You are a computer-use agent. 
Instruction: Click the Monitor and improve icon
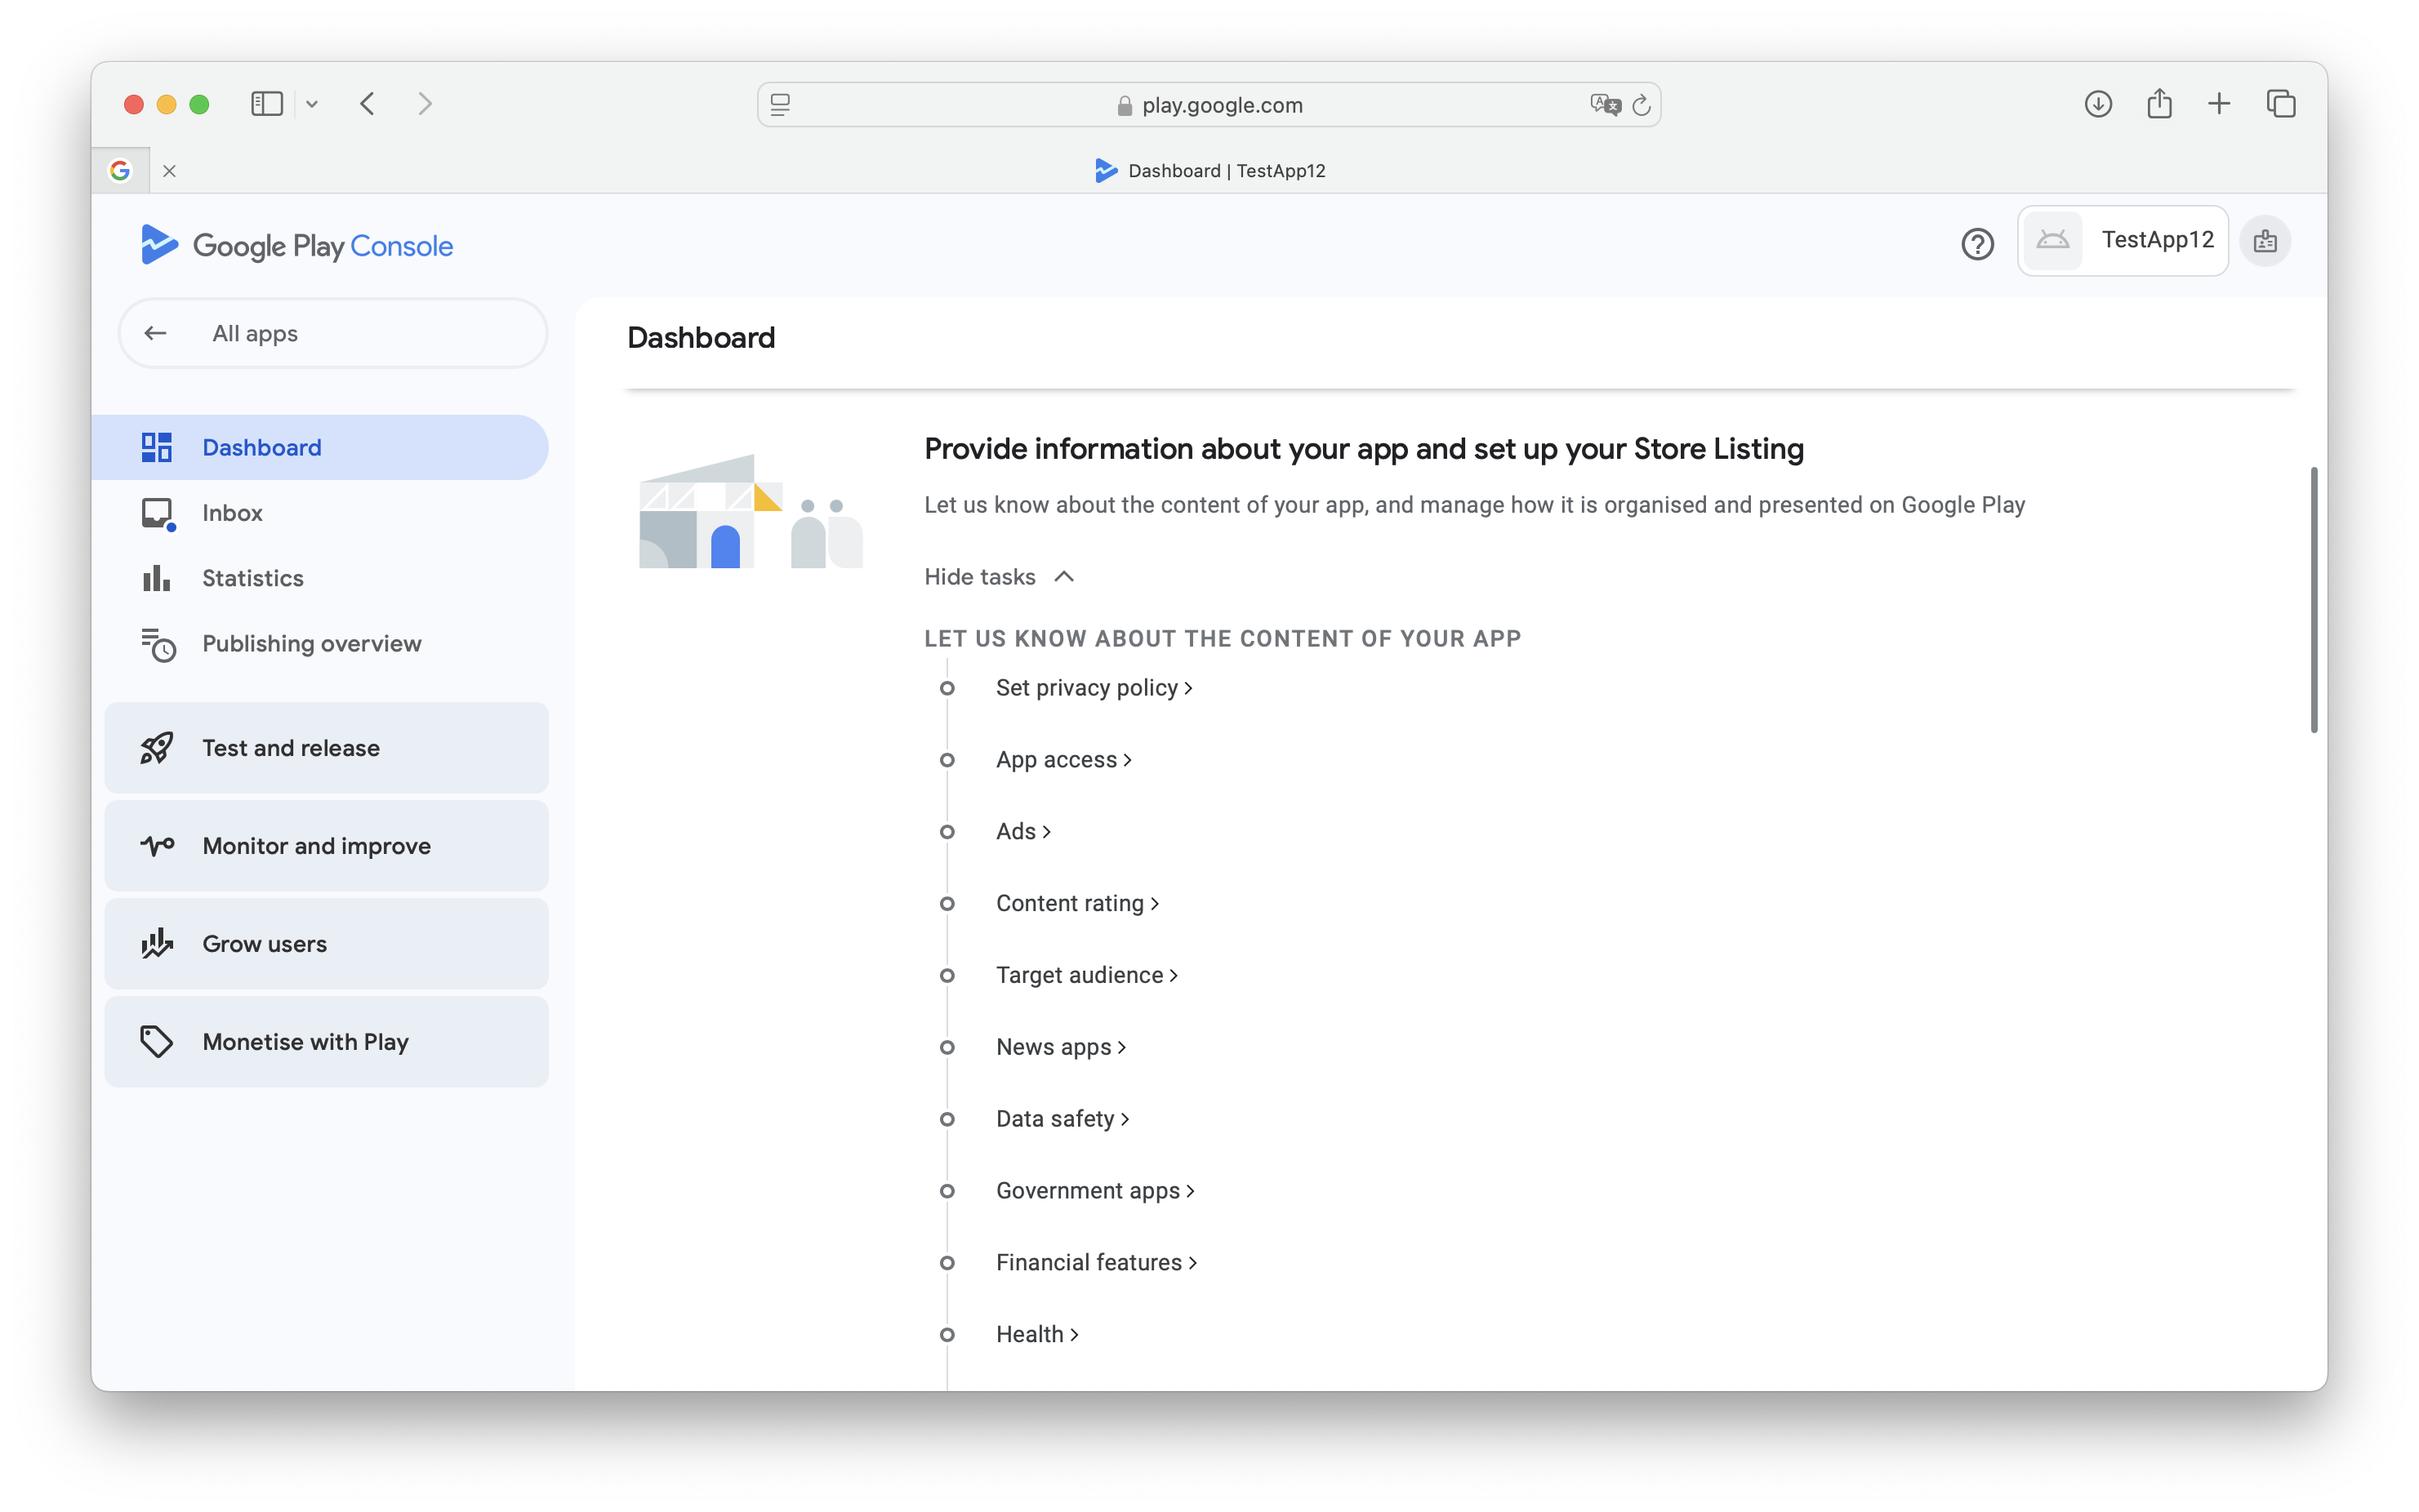157,845
